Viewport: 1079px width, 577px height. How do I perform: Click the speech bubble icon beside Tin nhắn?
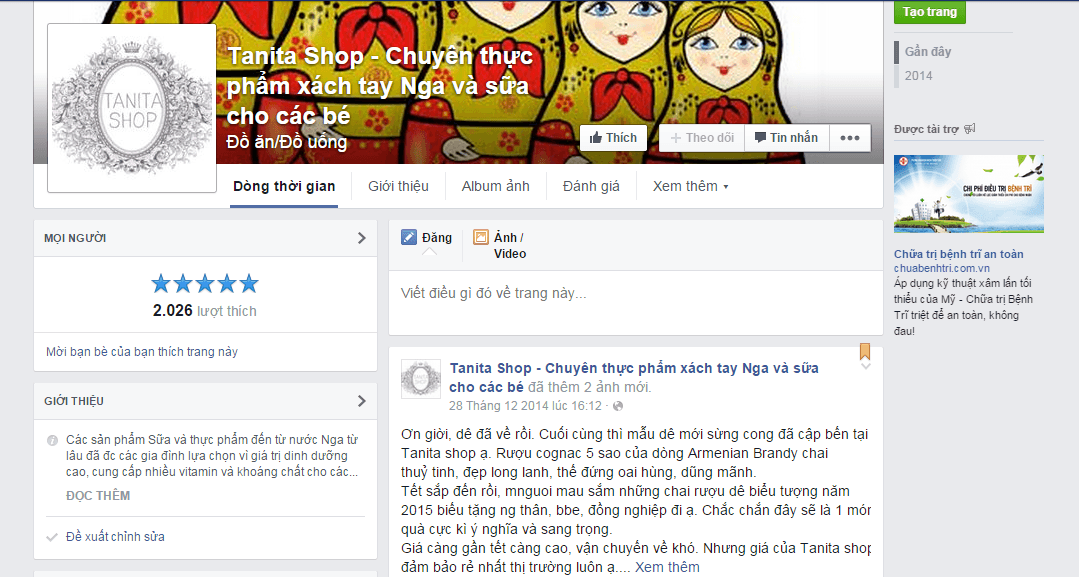click(760, 138)
